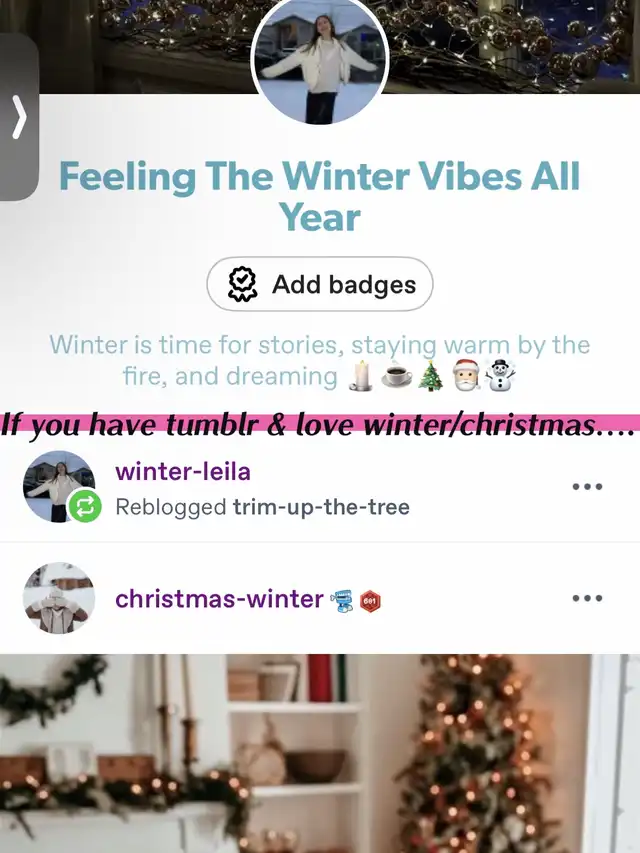Open options menu for winter-leila post

click(x=587, y=486)
